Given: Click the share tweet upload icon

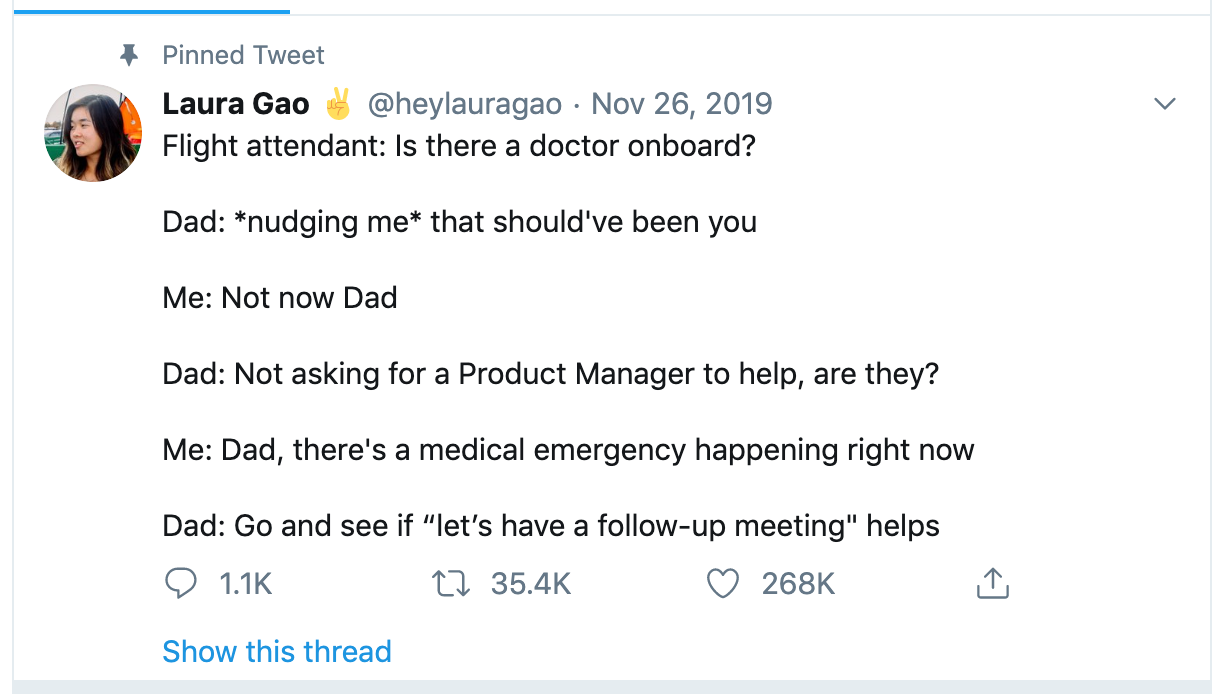Looking at the screenshot, I should click(x=992, y=583).
